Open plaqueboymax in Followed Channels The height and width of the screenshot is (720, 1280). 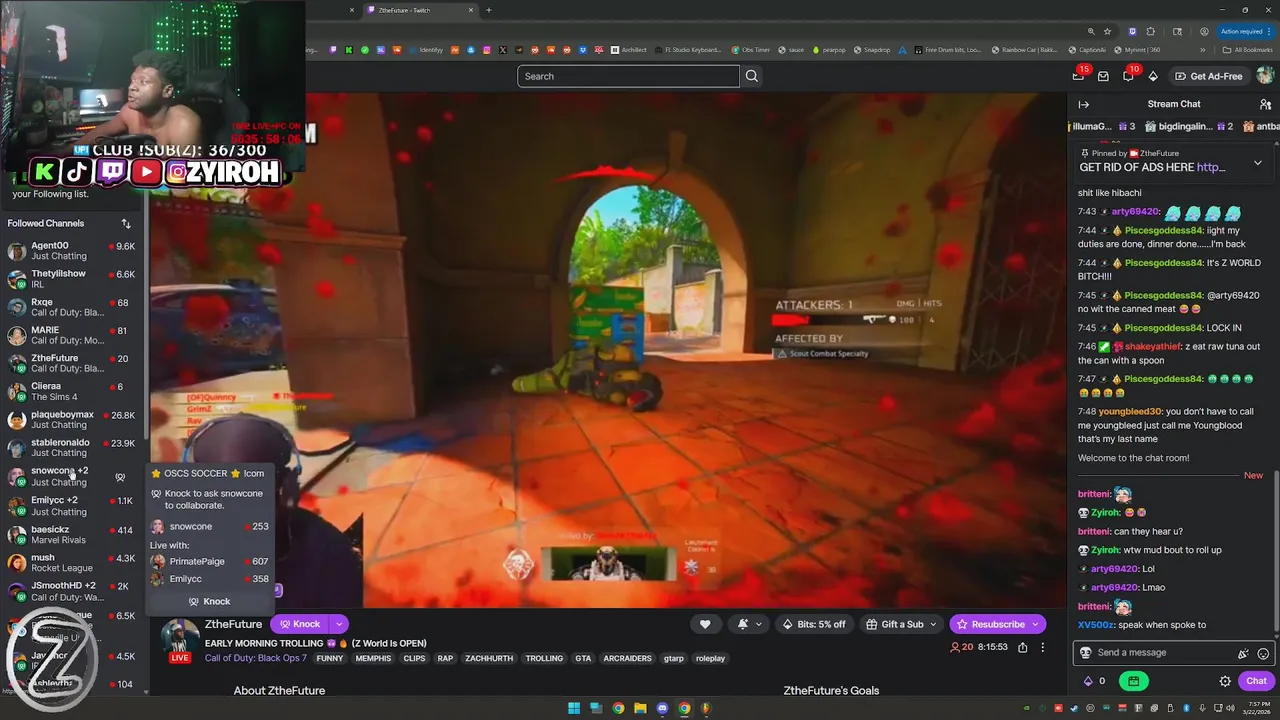tap(72, 419)
